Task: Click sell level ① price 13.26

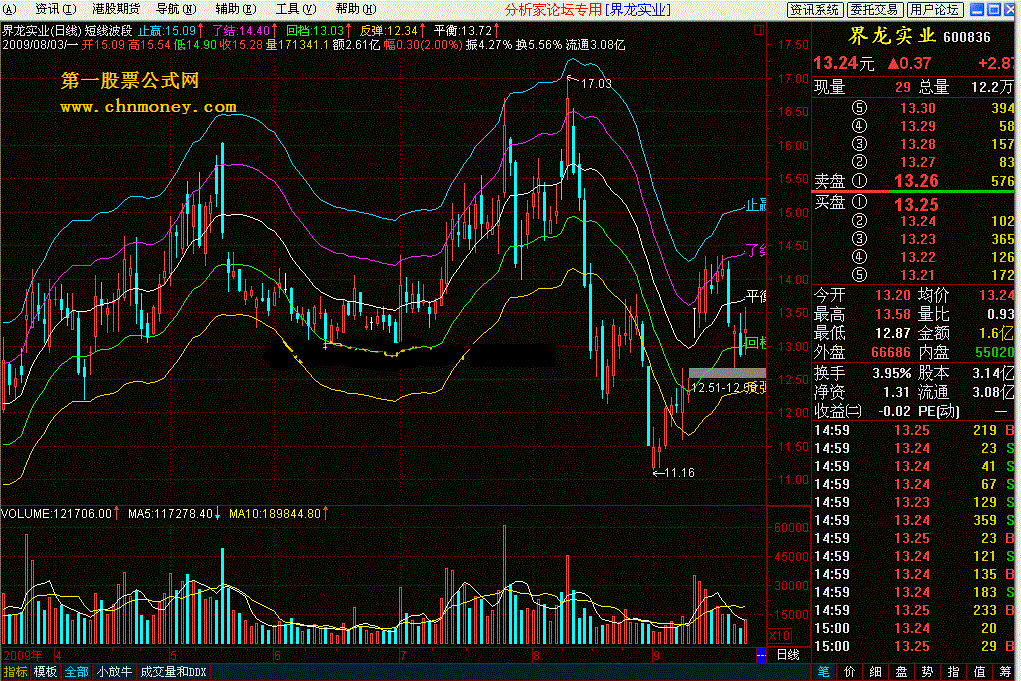Action: point(916,181)
